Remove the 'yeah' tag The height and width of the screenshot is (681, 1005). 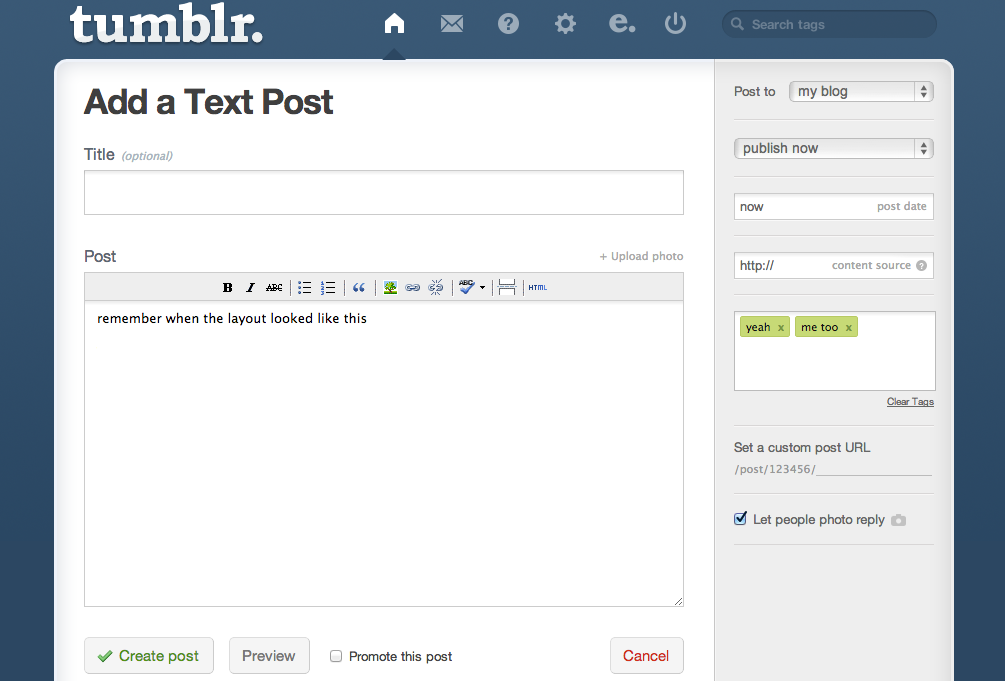[780, 328]
